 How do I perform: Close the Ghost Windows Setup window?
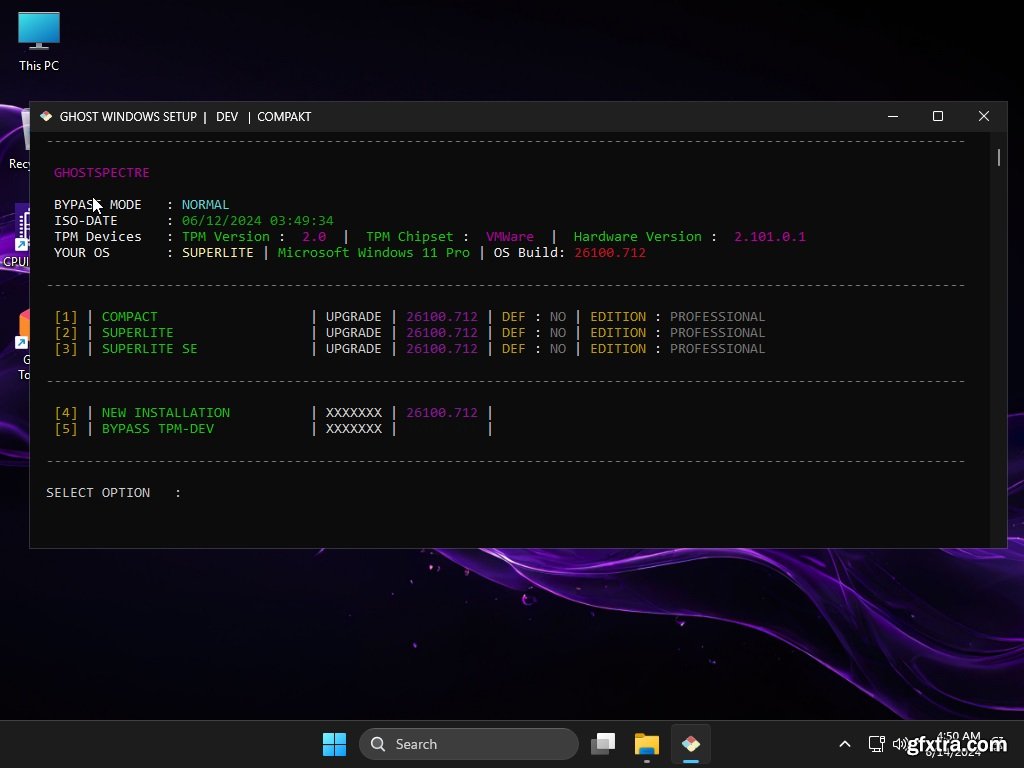click(984, 117)
